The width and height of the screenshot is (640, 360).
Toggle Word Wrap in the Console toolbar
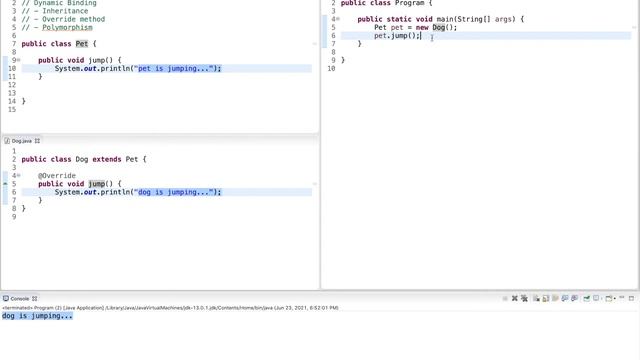point(555,298)
